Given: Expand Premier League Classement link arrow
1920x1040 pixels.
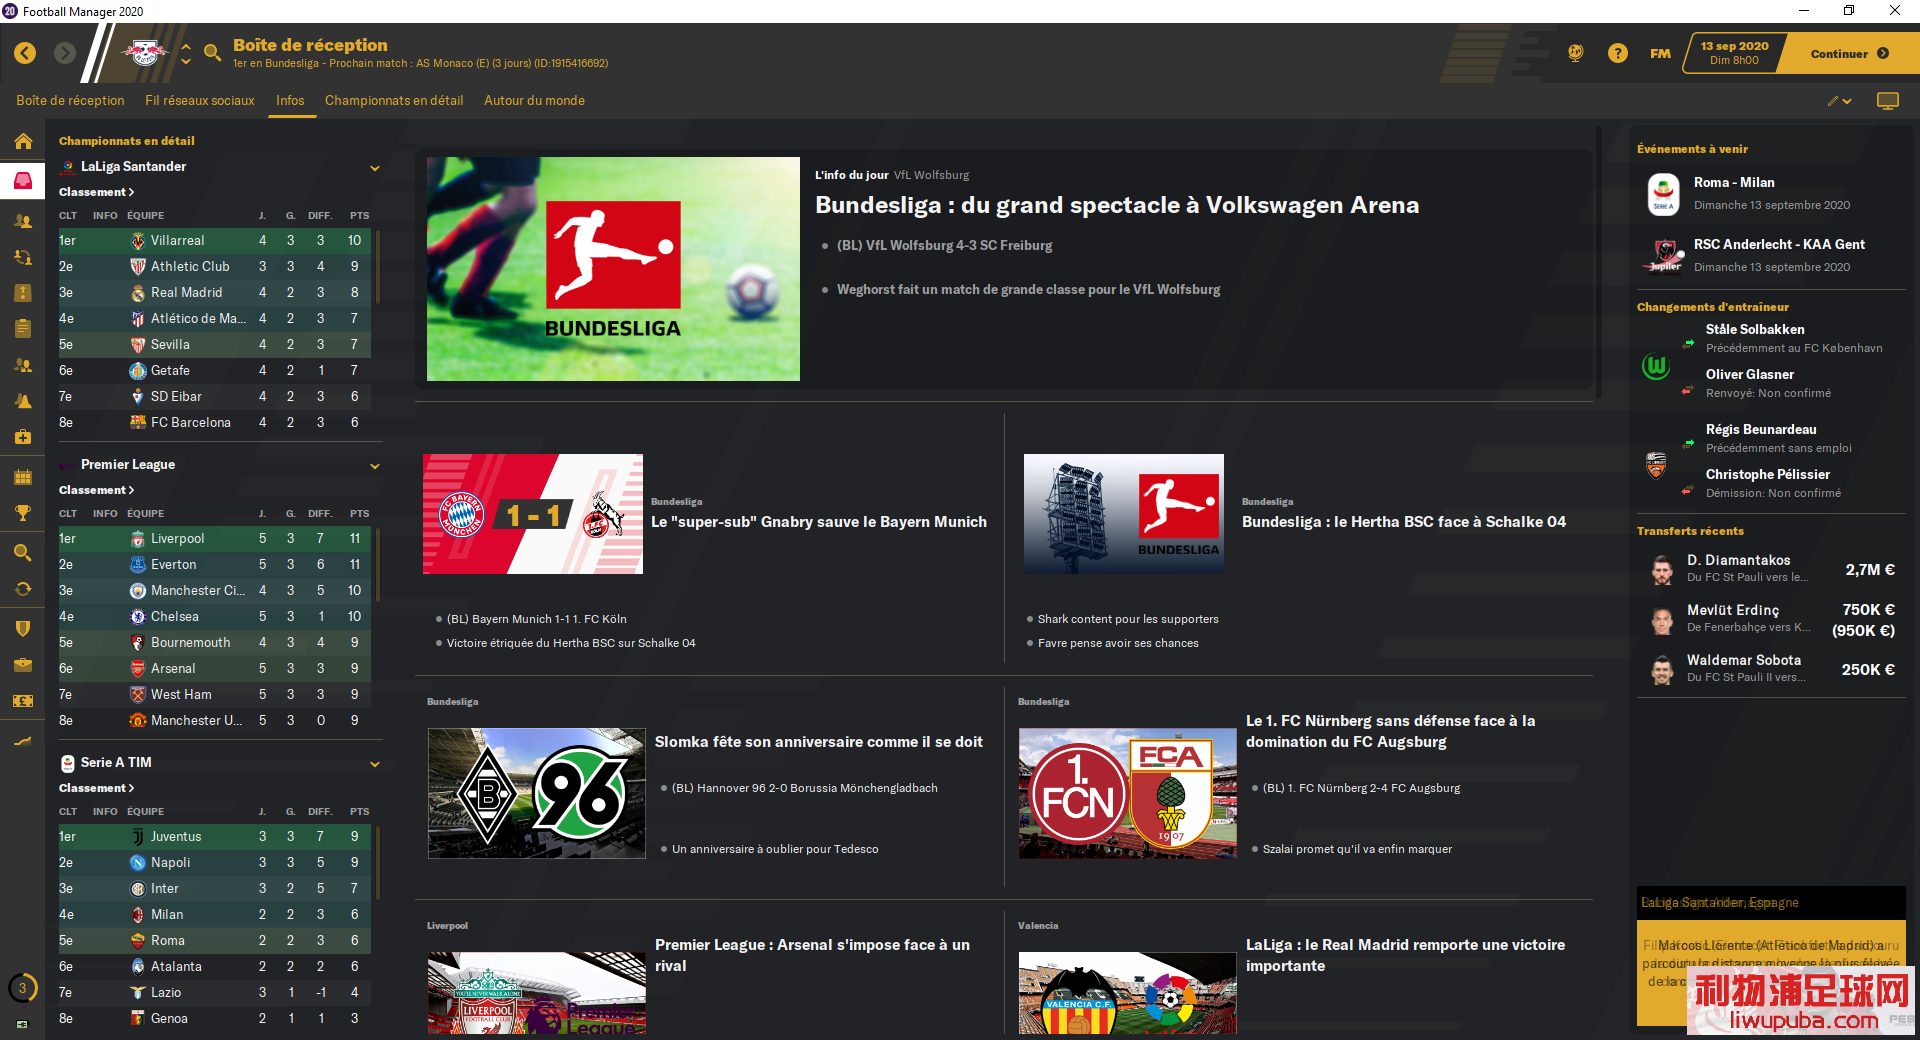Looking at the screenshot, I should (96, 490).
